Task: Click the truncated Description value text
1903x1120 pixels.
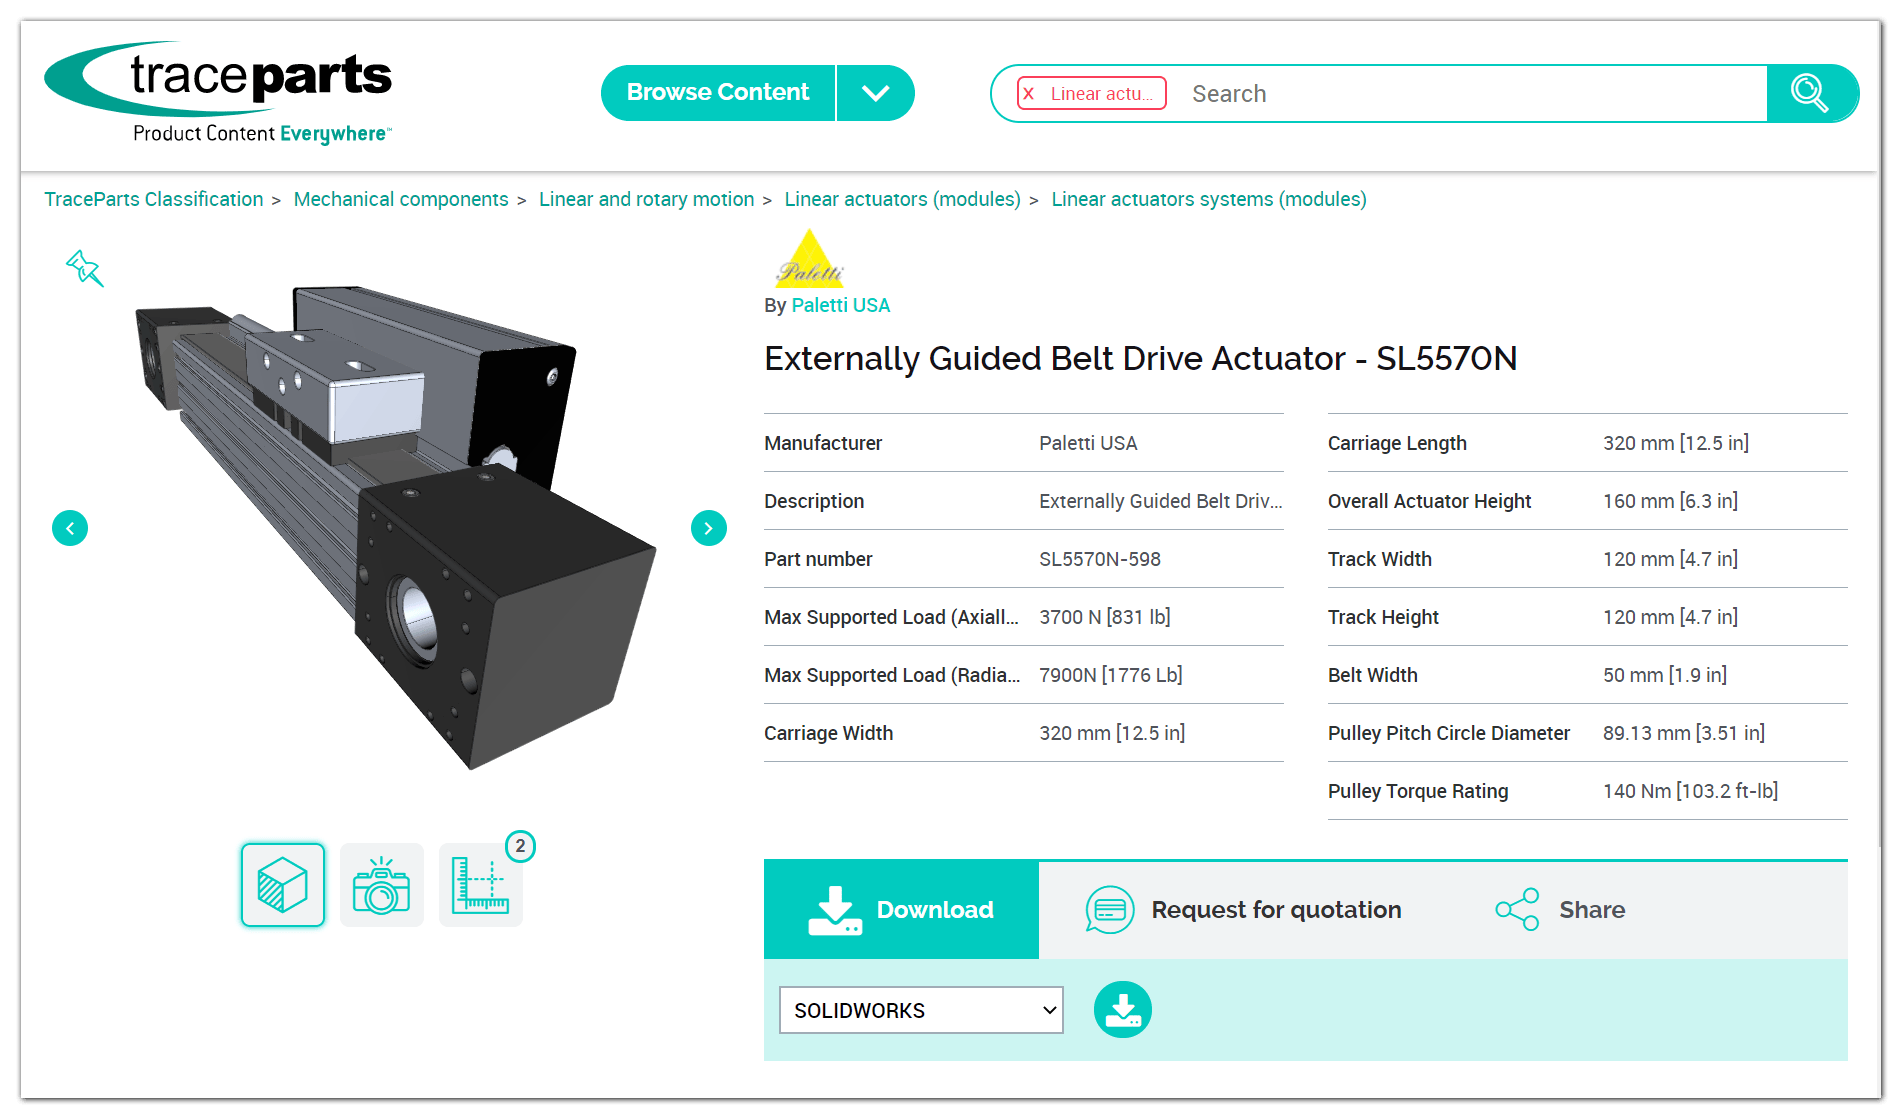Action: coord(1161,501)
